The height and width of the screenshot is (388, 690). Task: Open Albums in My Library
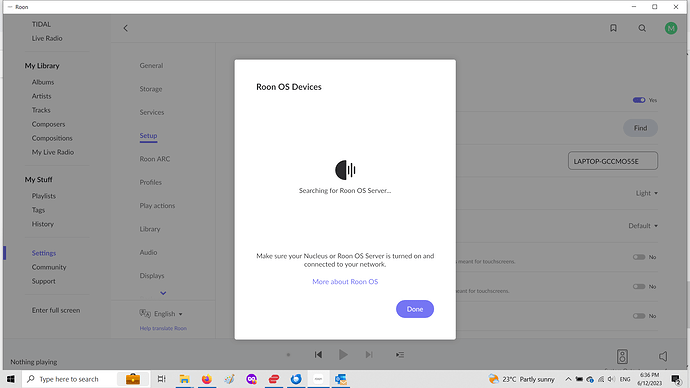43,82
